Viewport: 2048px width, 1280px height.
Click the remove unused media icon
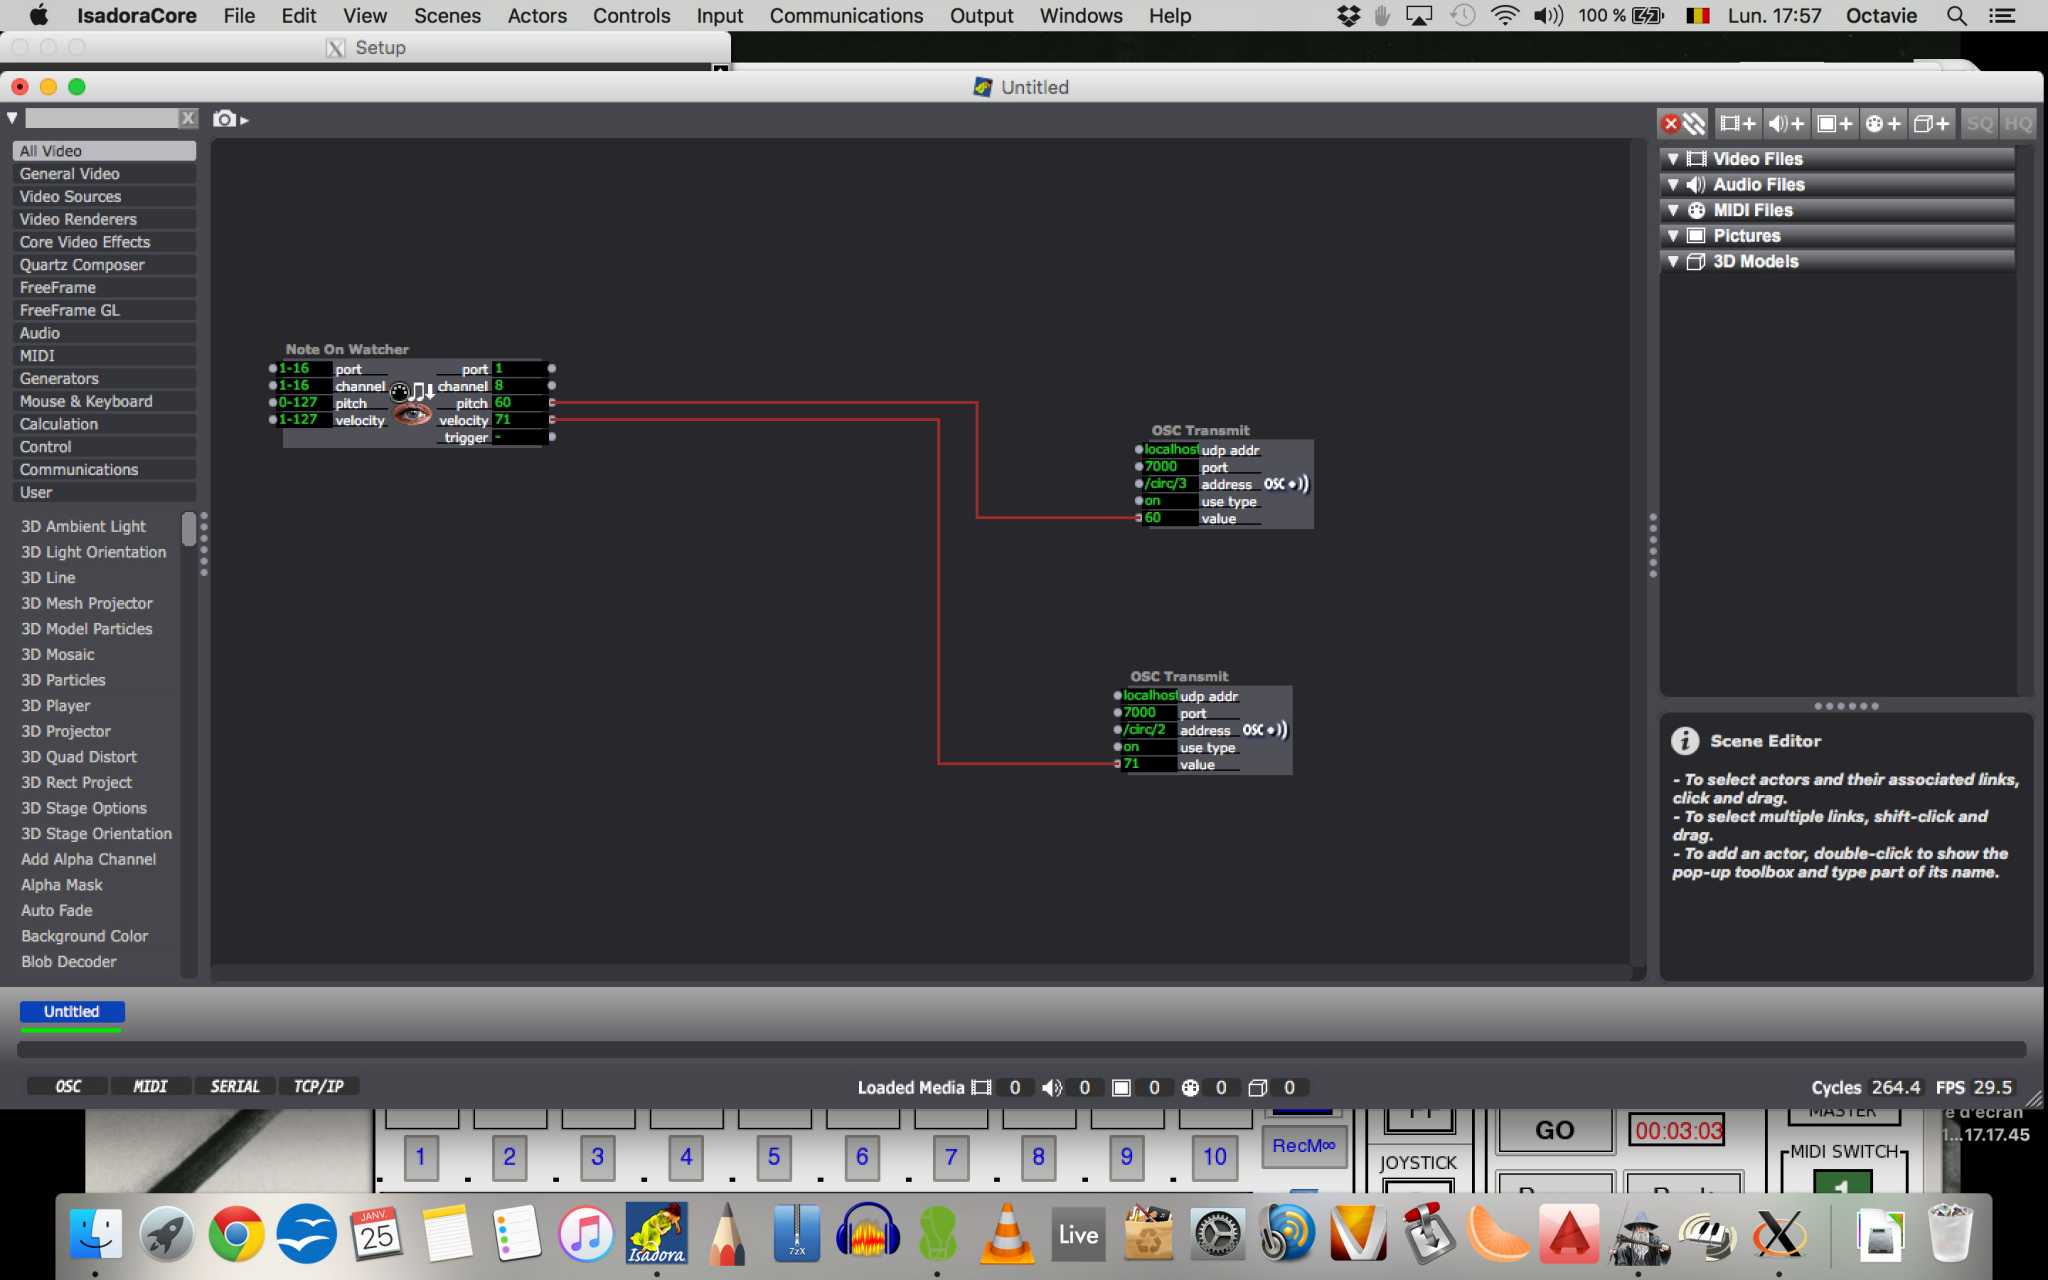click(1682, 123)
